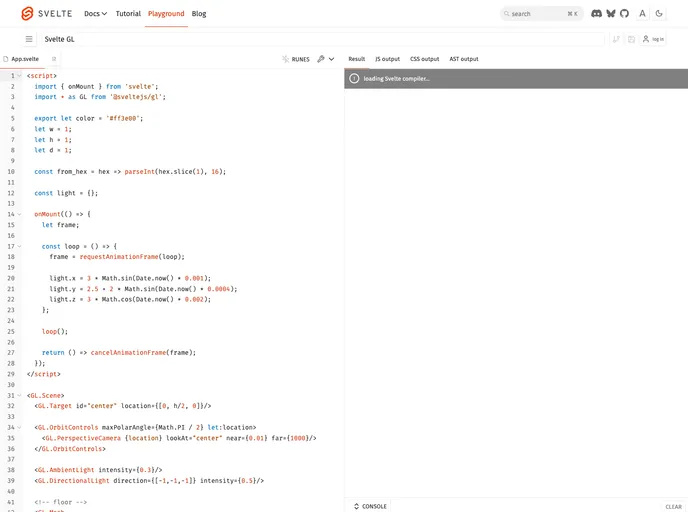Click the save project icon
This screenshot has width=688, height=512.
click(631, 39)
